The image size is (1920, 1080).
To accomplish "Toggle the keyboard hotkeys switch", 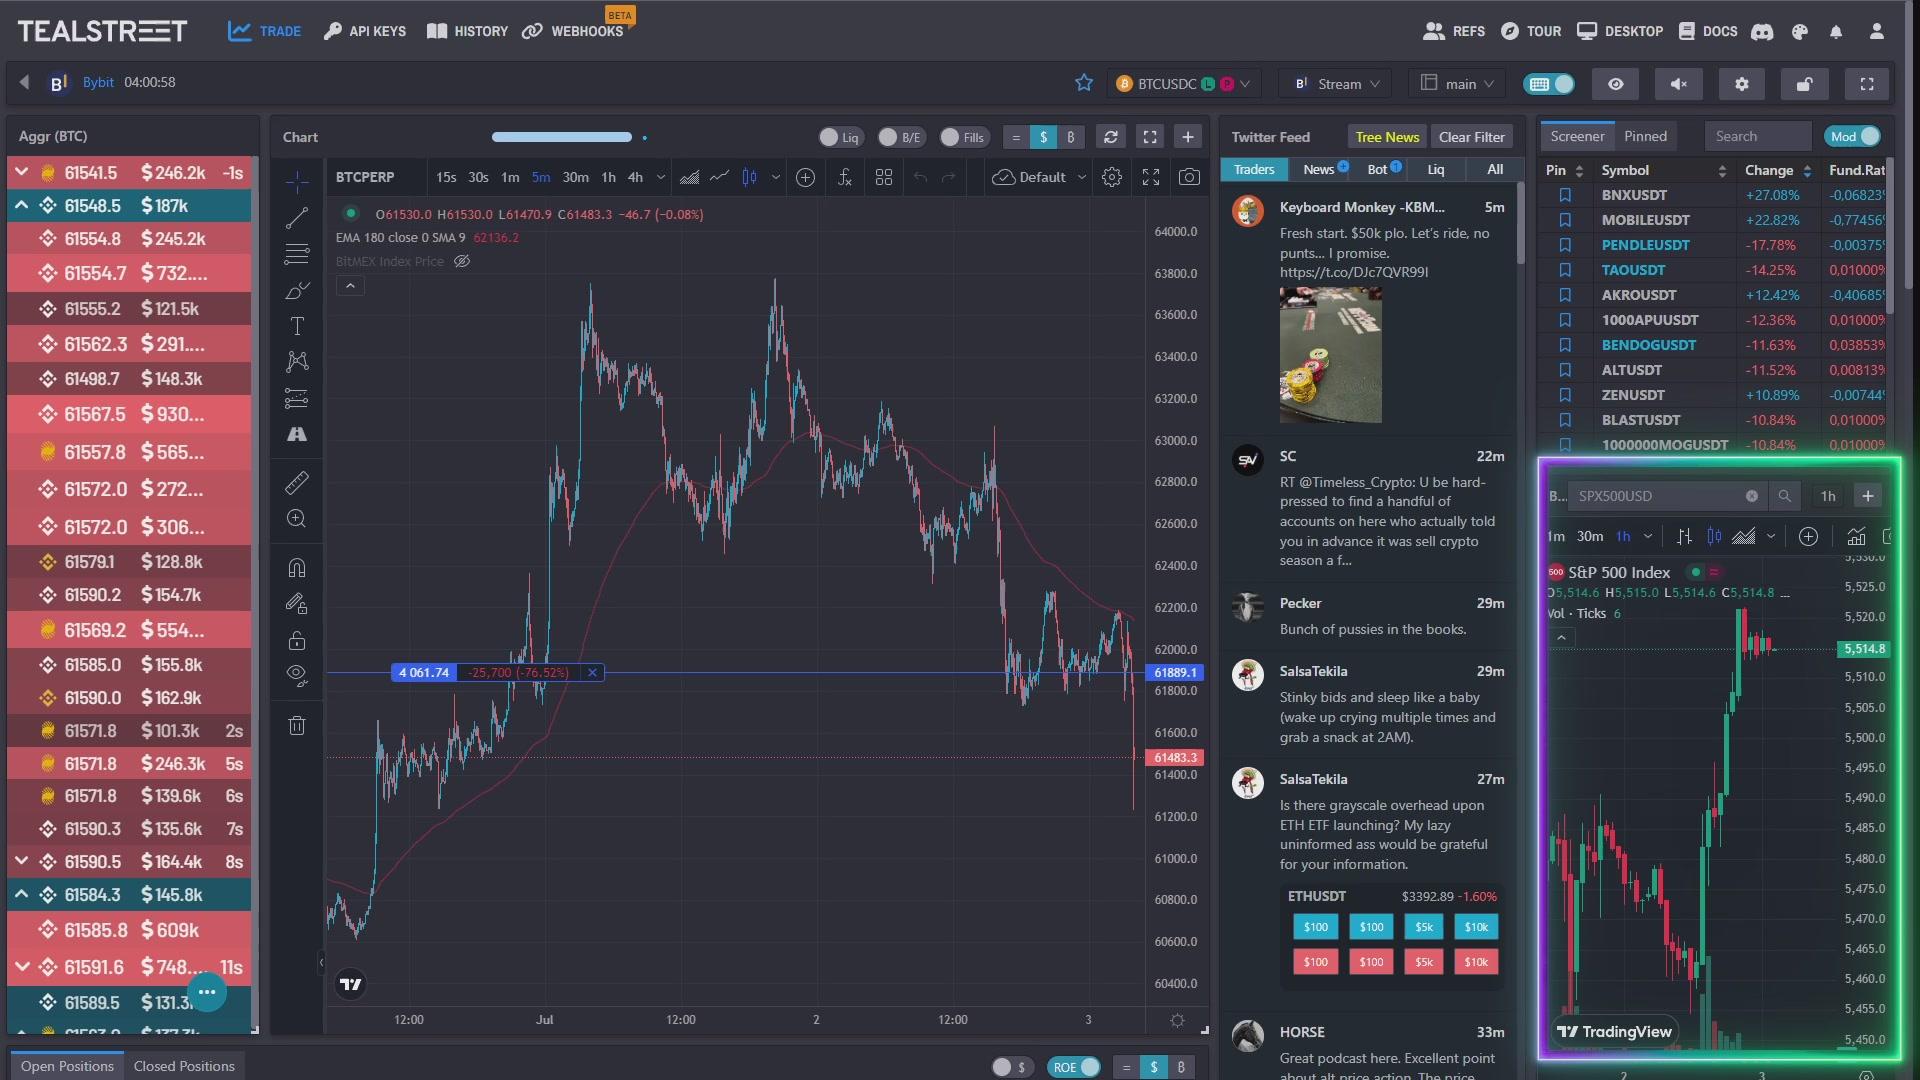I will pyautogui.click(x=1549, y=84).
